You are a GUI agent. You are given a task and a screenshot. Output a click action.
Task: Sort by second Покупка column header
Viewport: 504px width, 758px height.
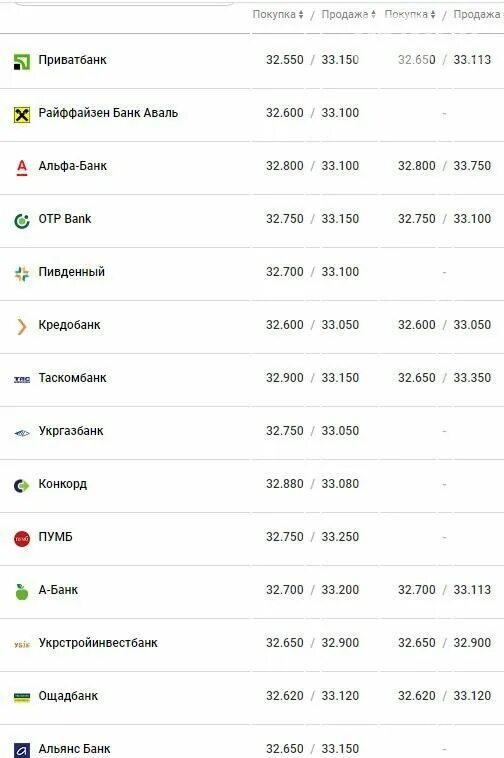[410, 15]
